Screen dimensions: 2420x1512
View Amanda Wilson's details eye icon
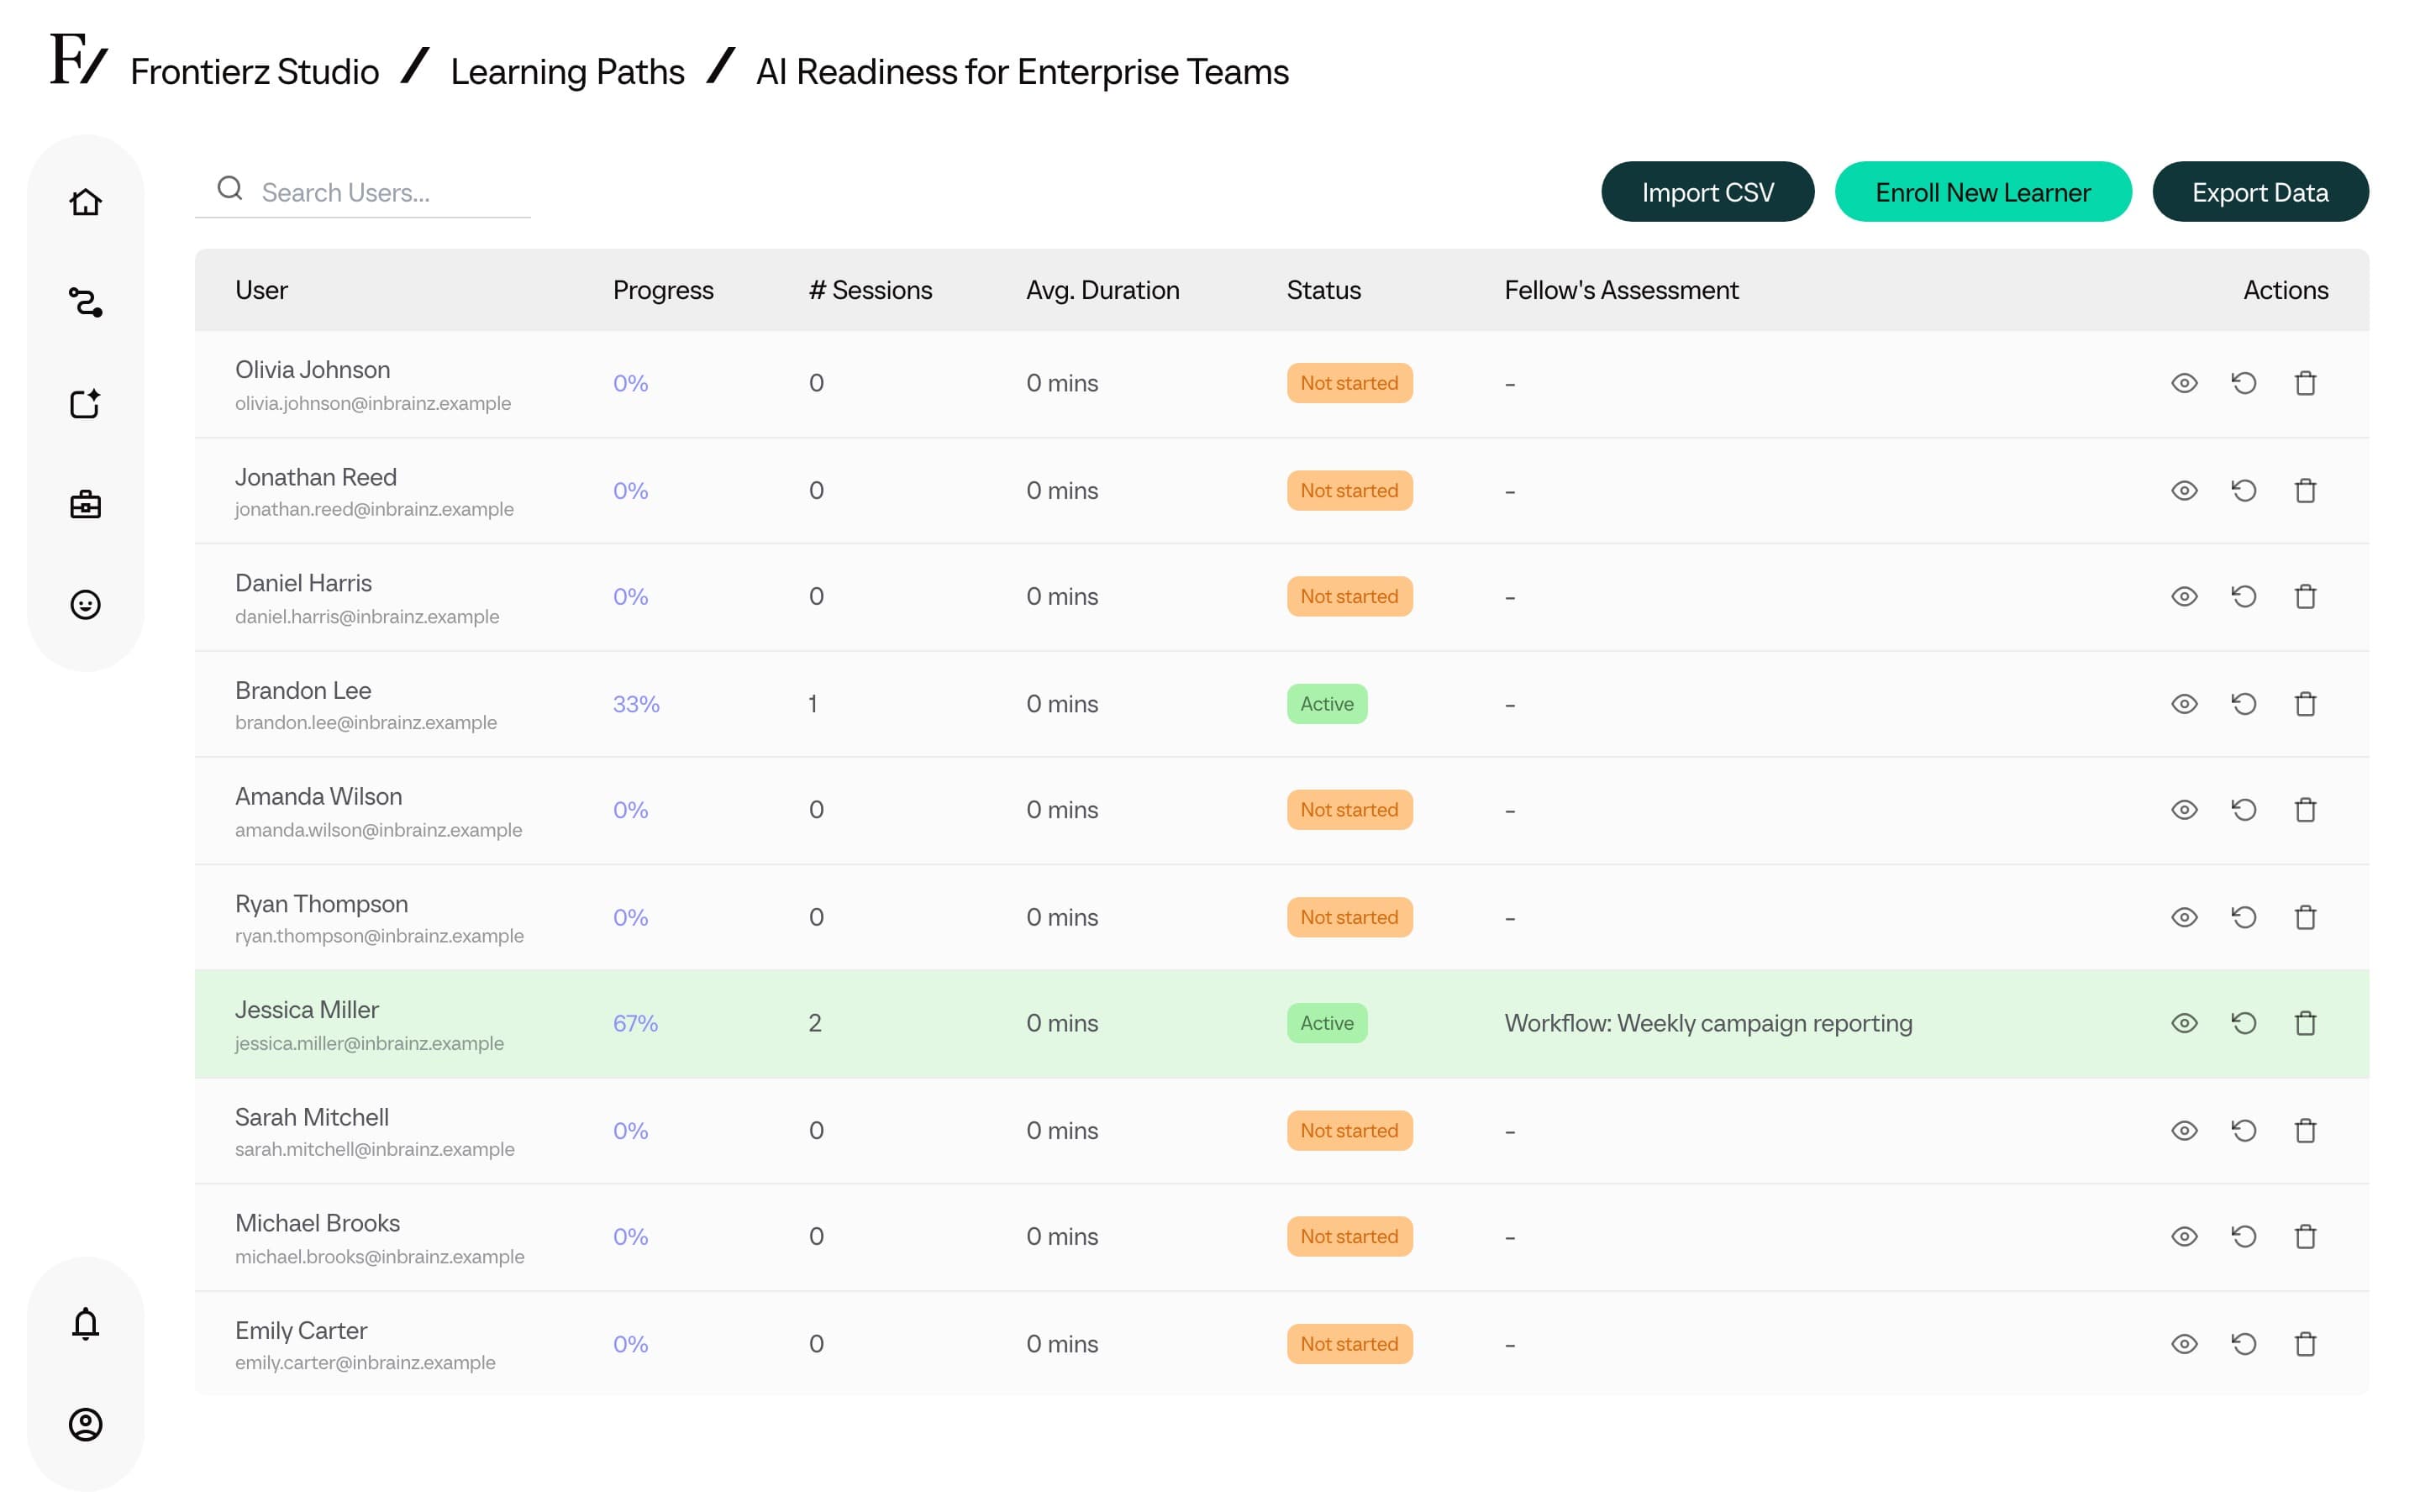[x=2184, y=810]
